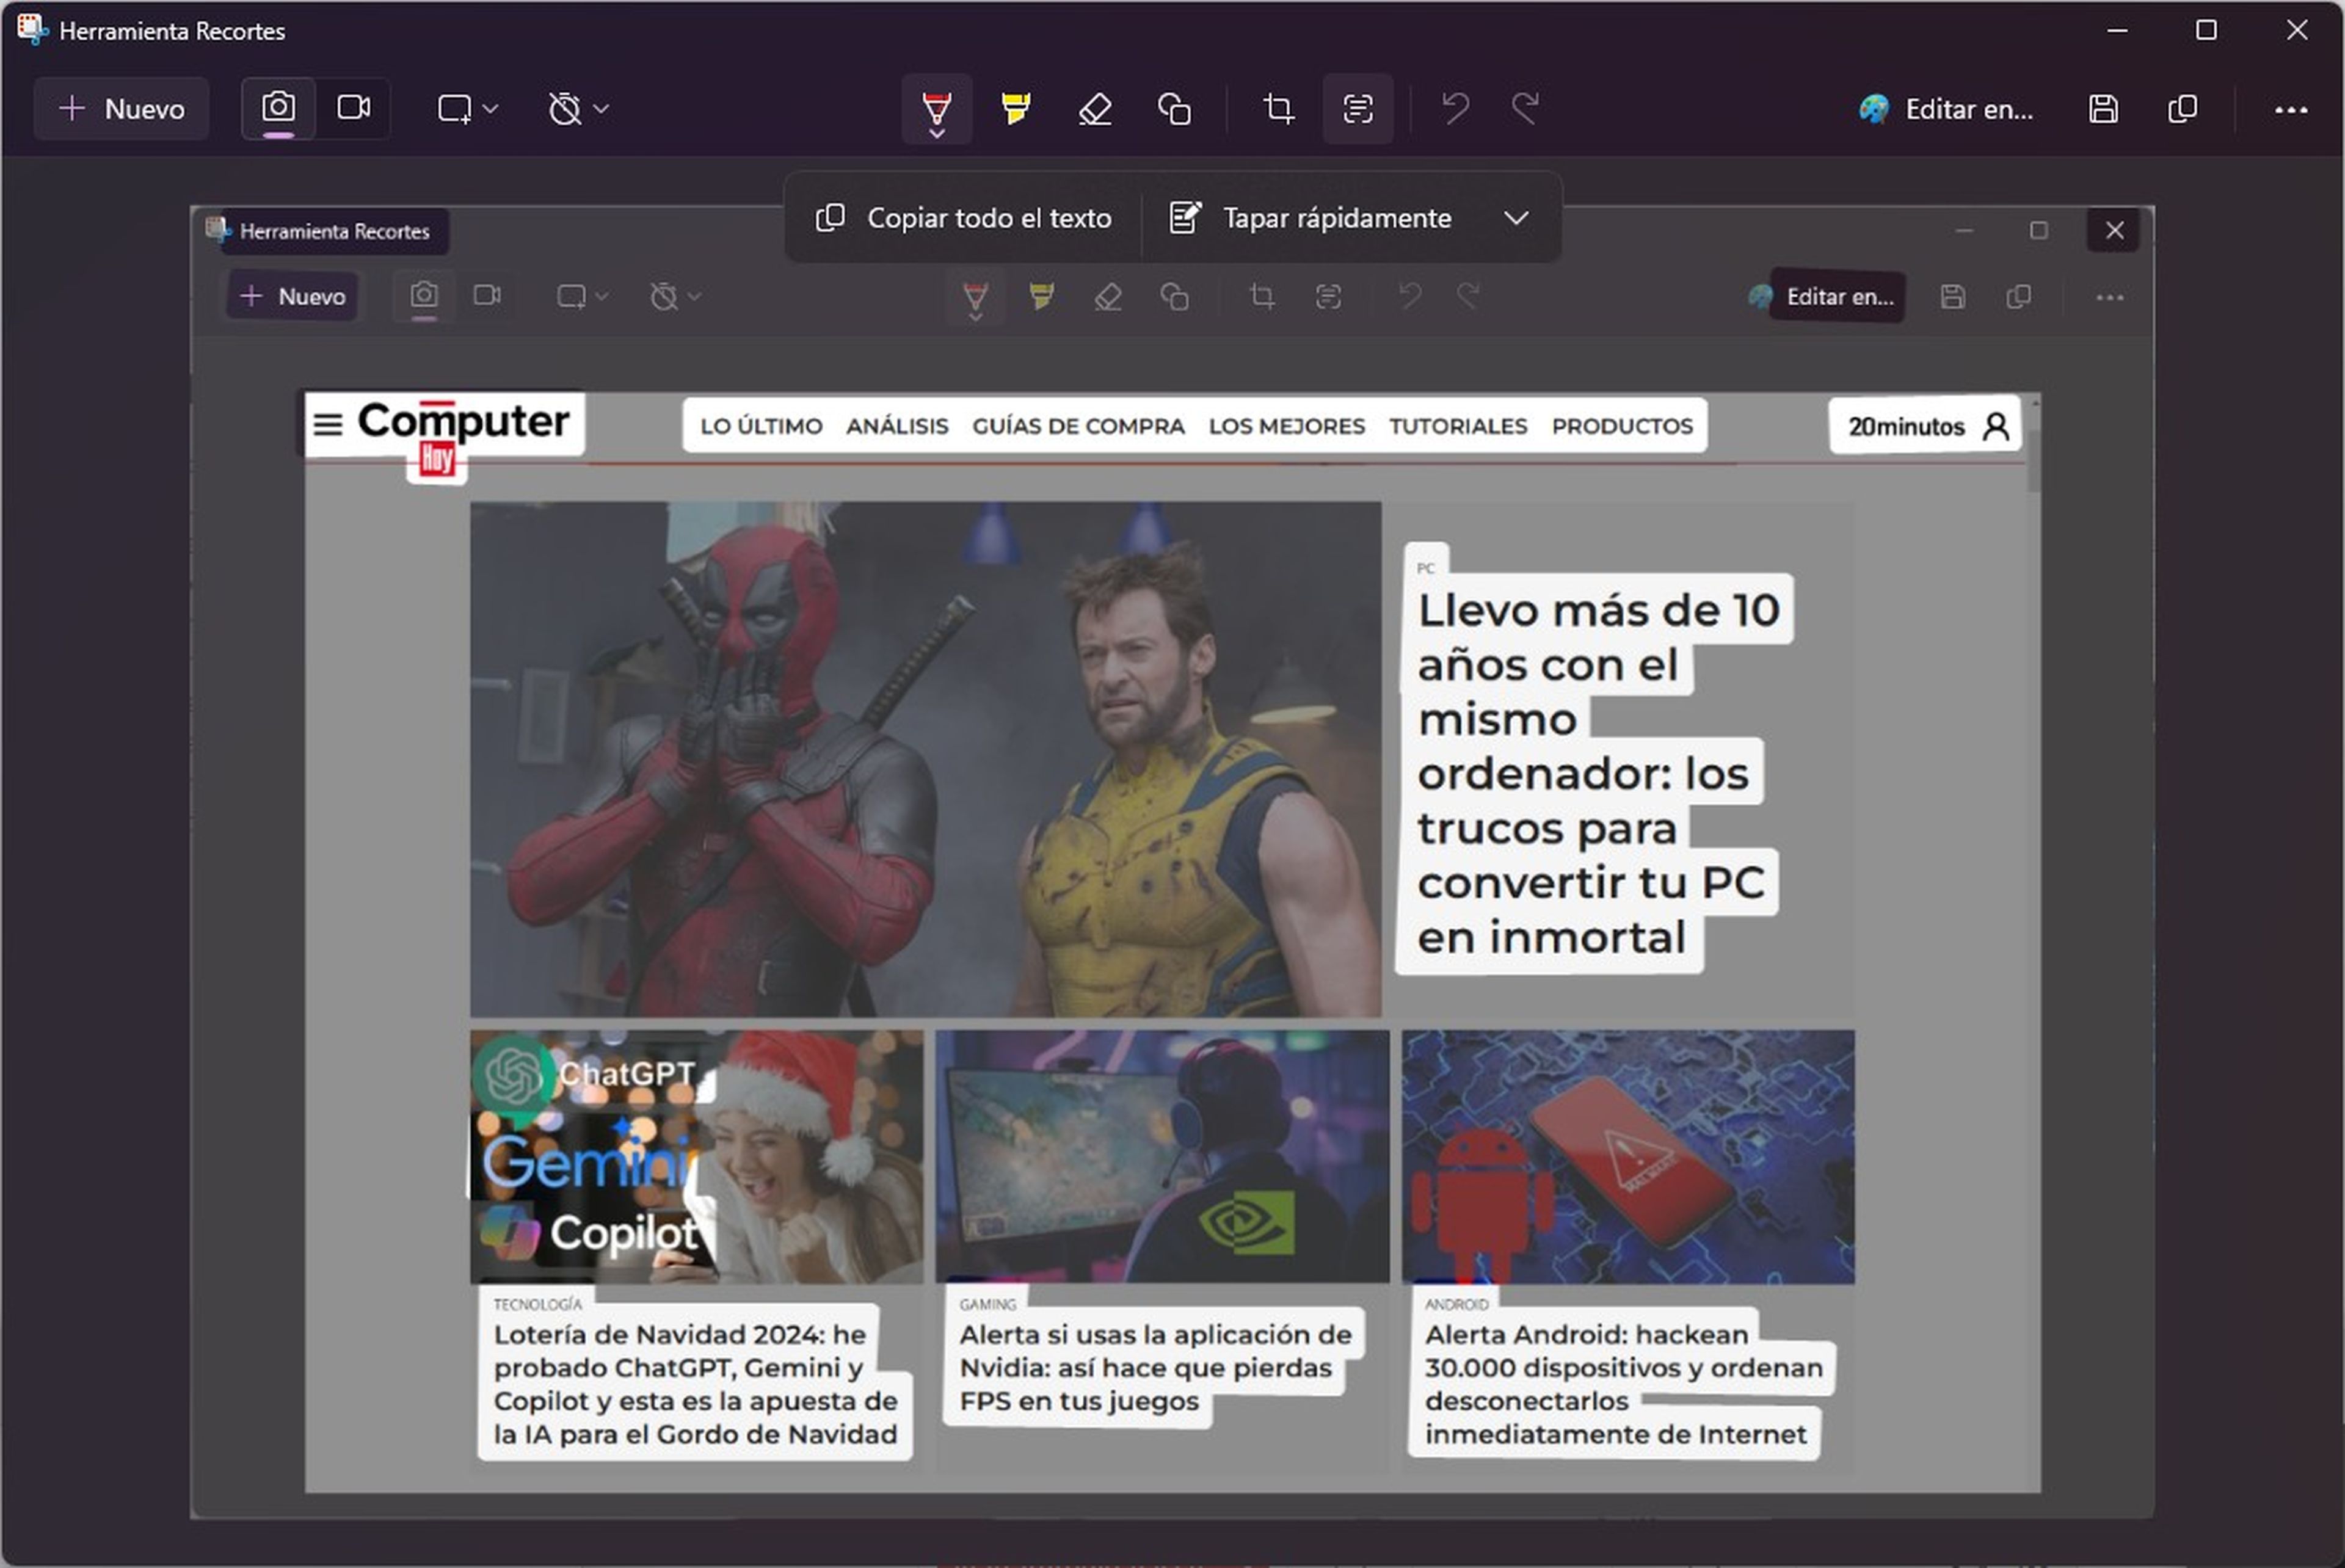Open the Android malware article thumbnail
The height and width of the screenshot is (1568, 2345).
pos(1628,1156)
